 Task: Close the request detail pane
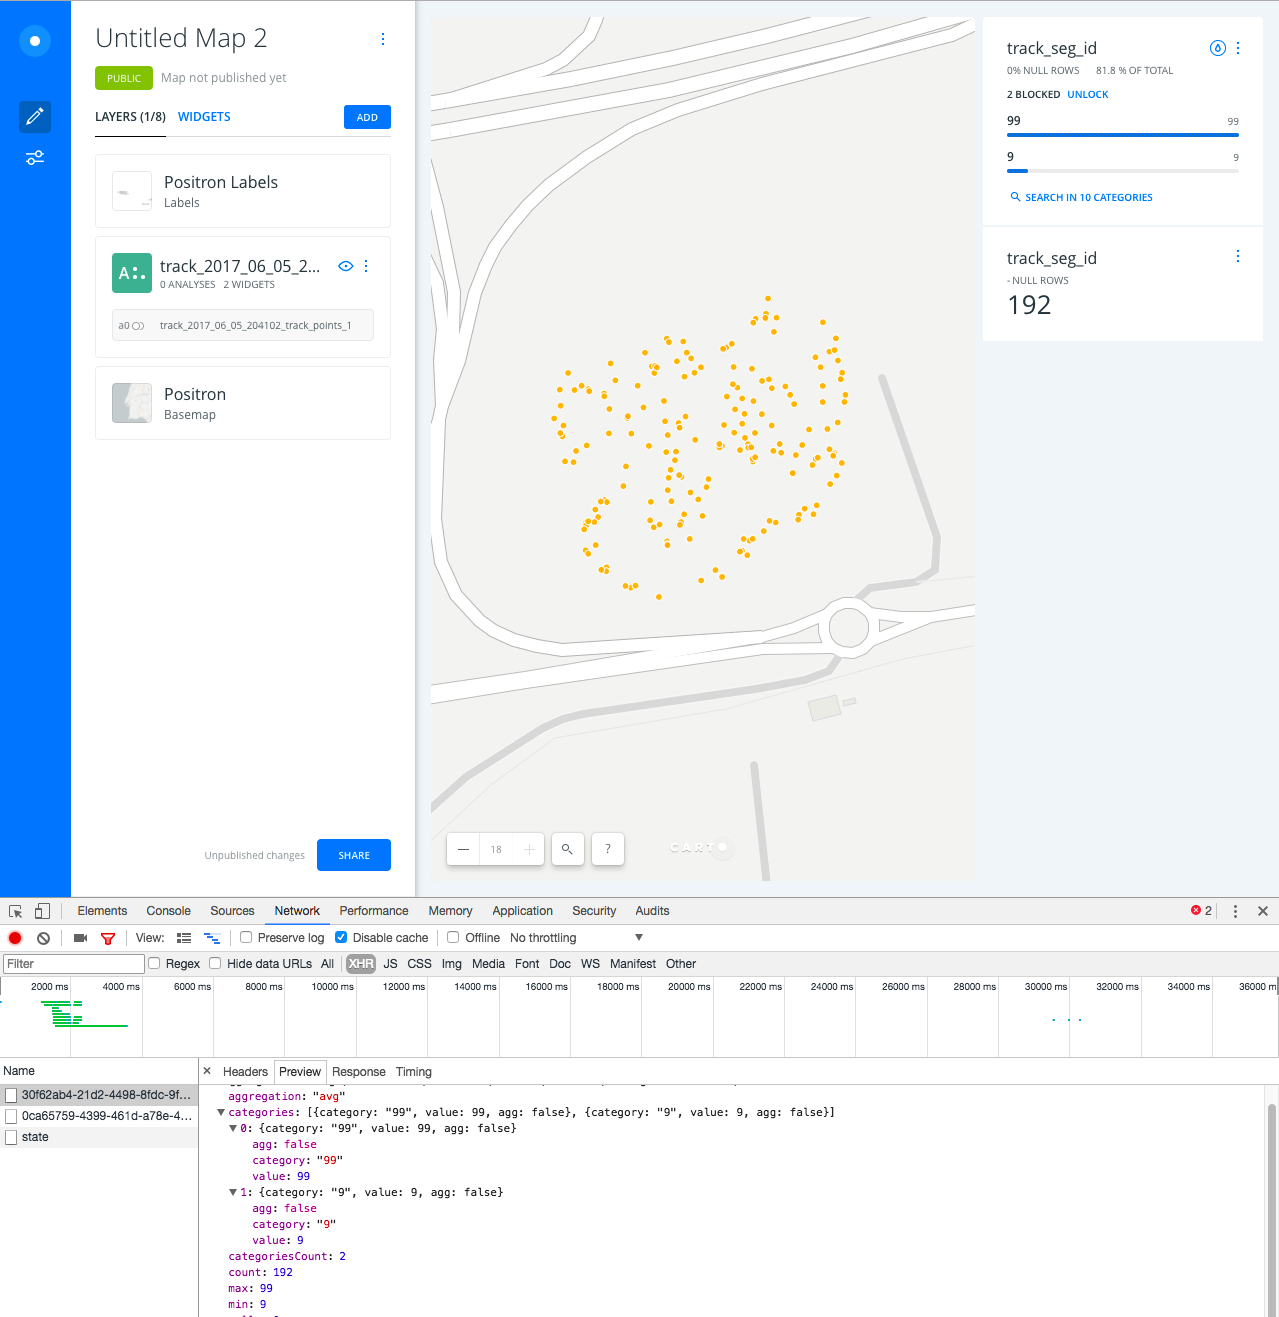click(207, 1071)
